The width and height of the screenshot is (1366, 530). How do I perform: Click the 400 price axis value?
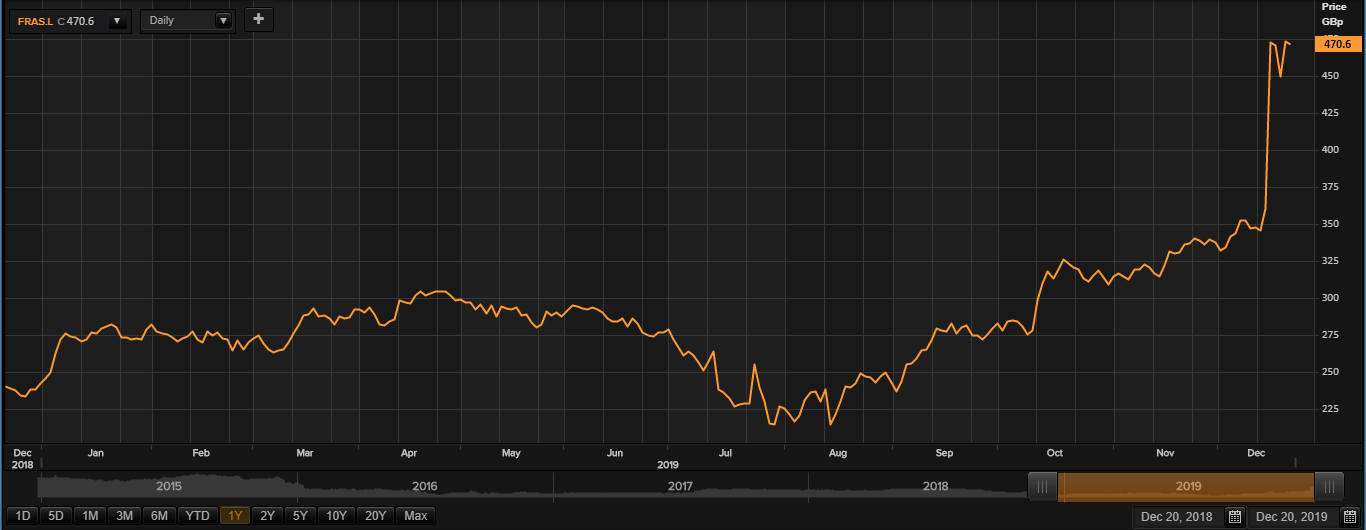point(1330,150)
